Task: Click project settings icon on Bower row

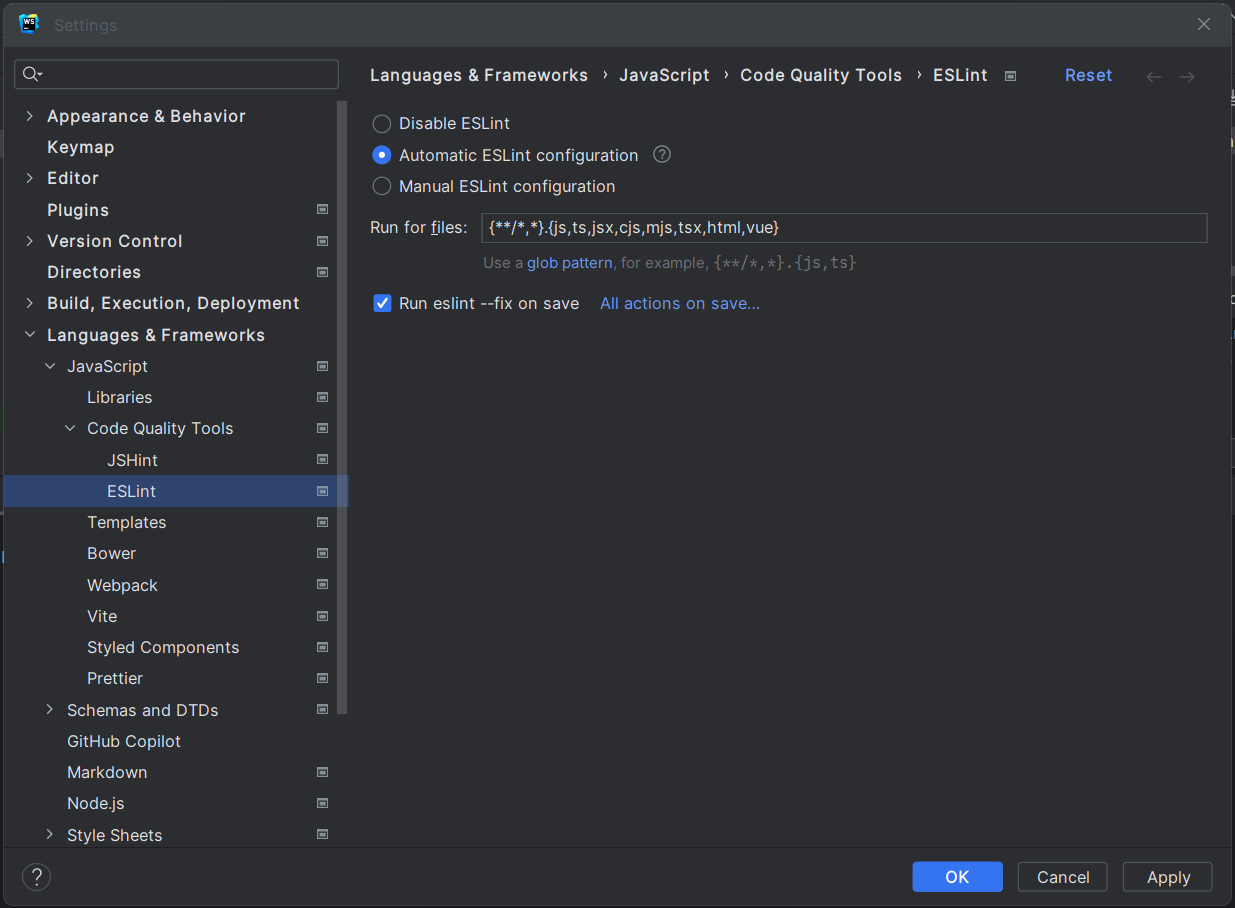Action: coord(322,553)
